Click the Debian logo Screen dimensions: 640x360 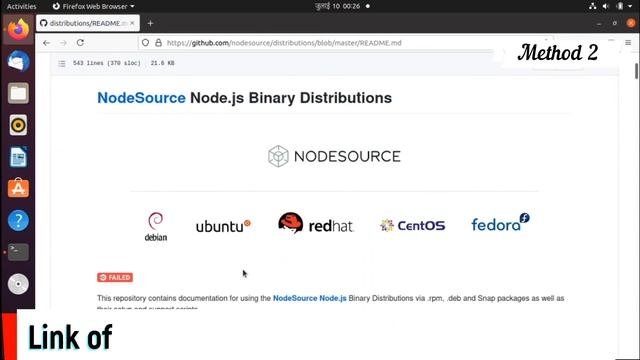point(156,226)
